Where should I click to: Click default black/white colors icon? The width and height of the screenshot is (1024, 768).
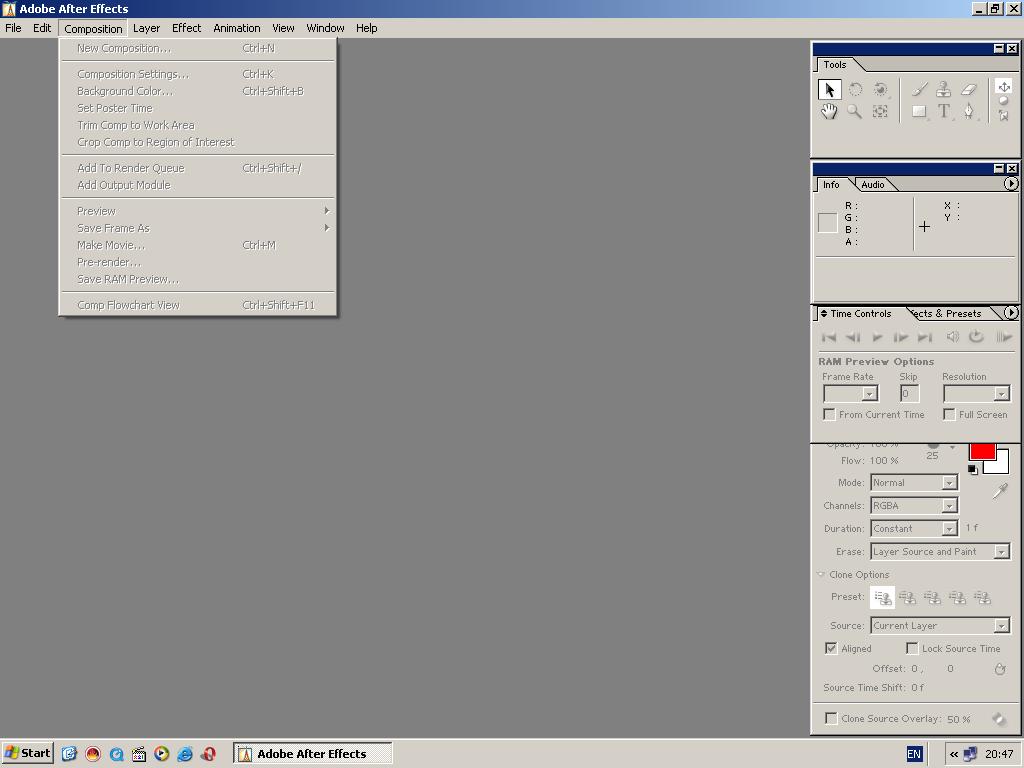(x=973, y=470)
